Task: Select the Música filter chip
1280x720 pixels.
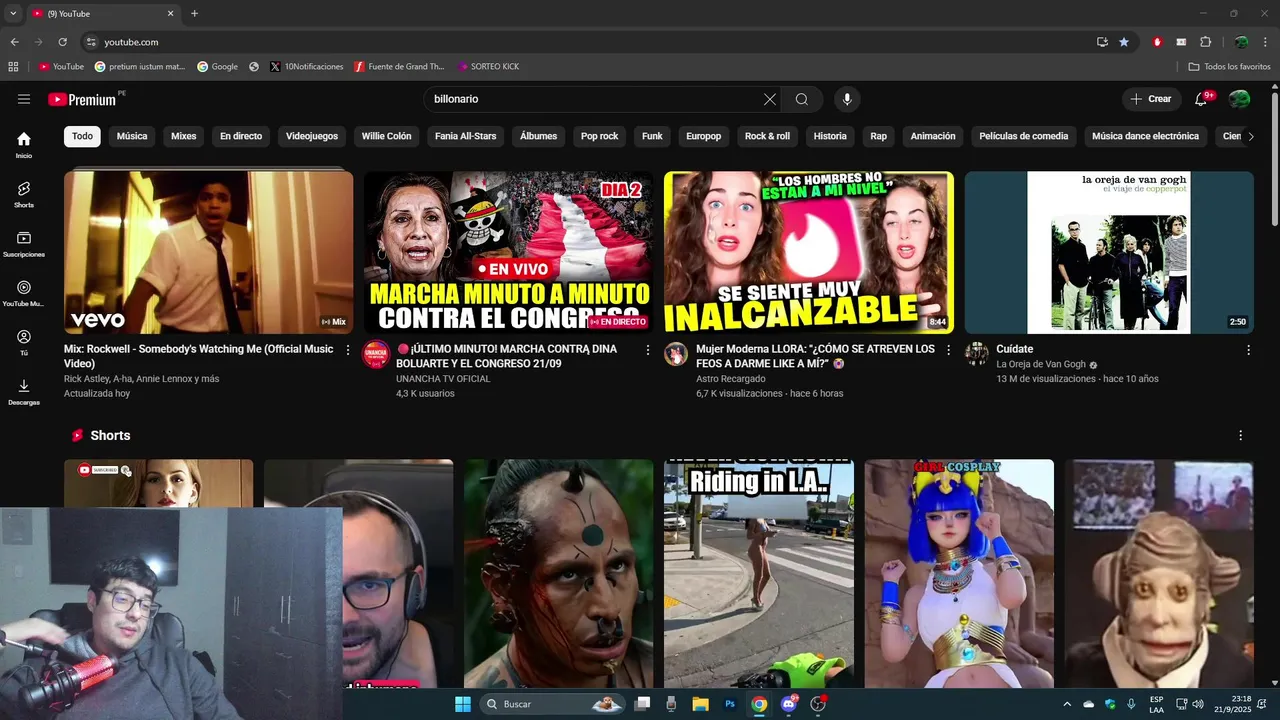Action: (x=132, y=136)
